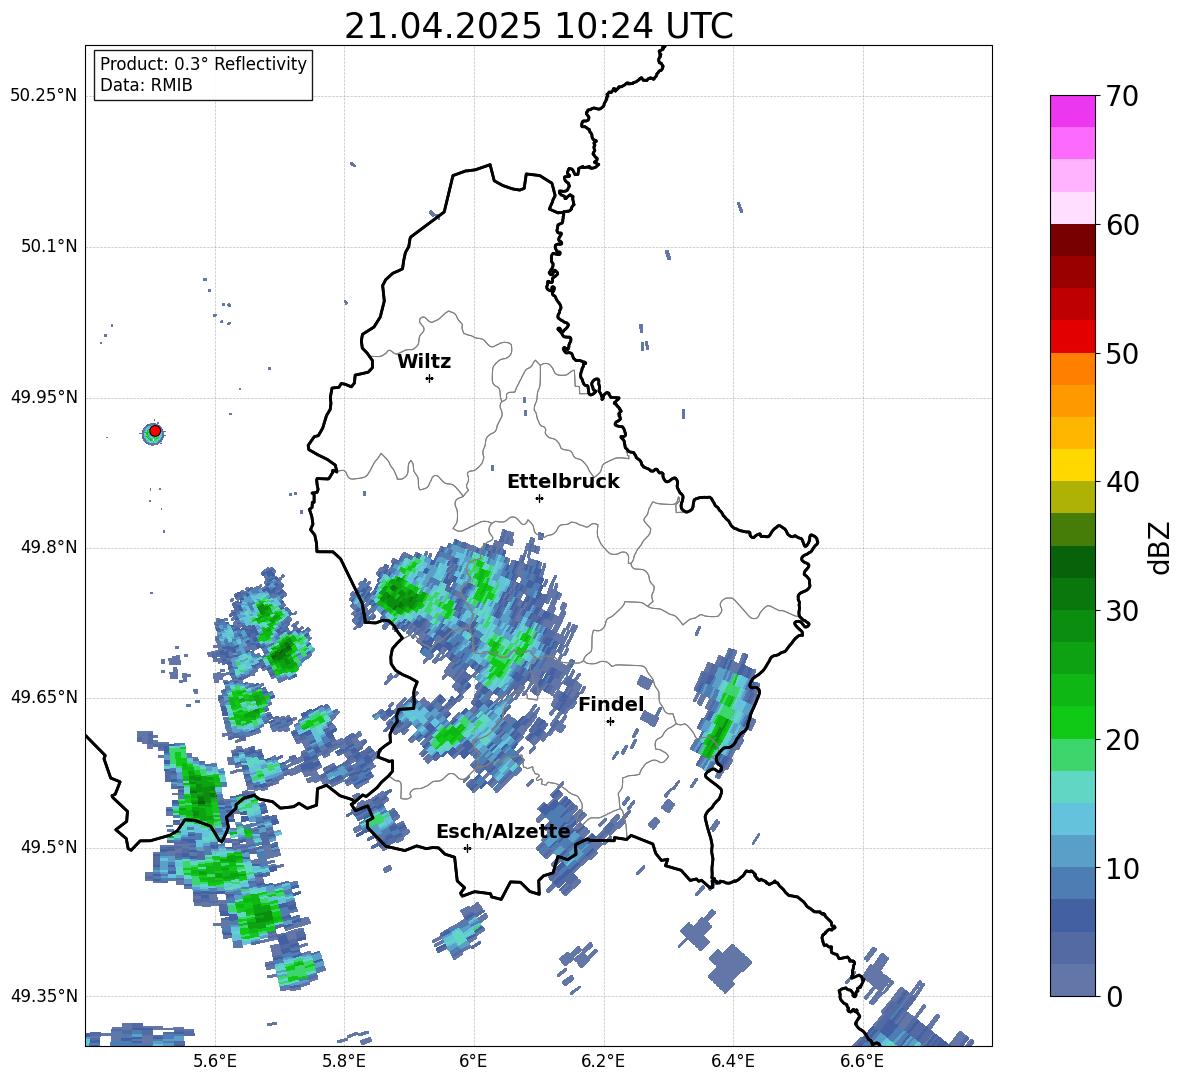Click the Product: 0.3° Reflectivity label
The height and width of the screenshot is (1081, 1184).
point(203,63)
